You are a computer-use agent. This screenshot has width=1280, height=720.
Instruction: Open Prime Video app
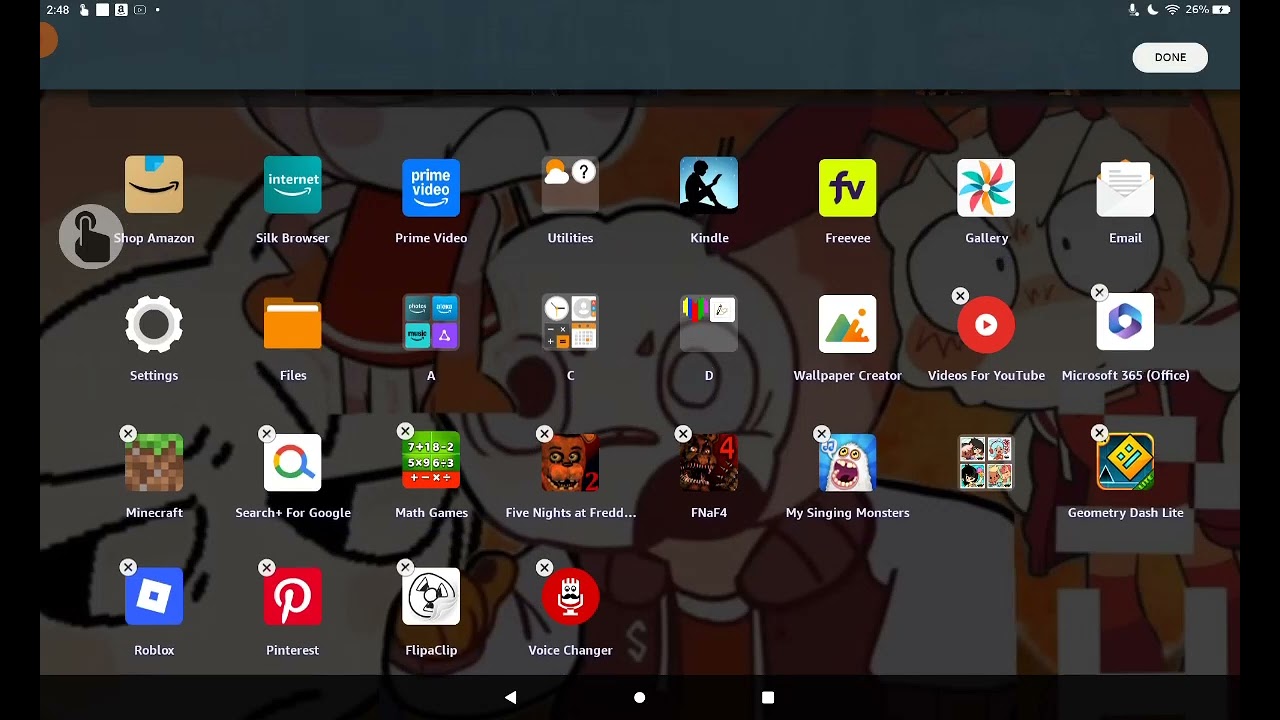[x=431, y=188]
